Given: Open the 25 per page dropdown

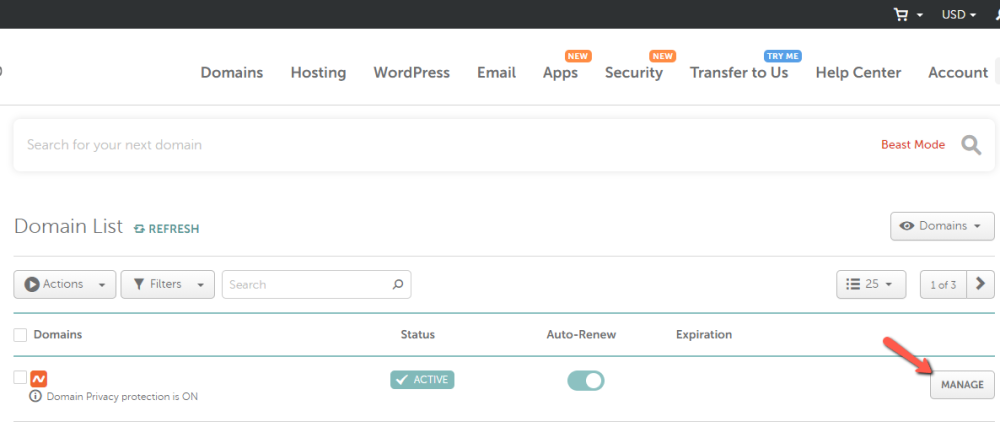Looking at the screenshot, I should 871,284.
